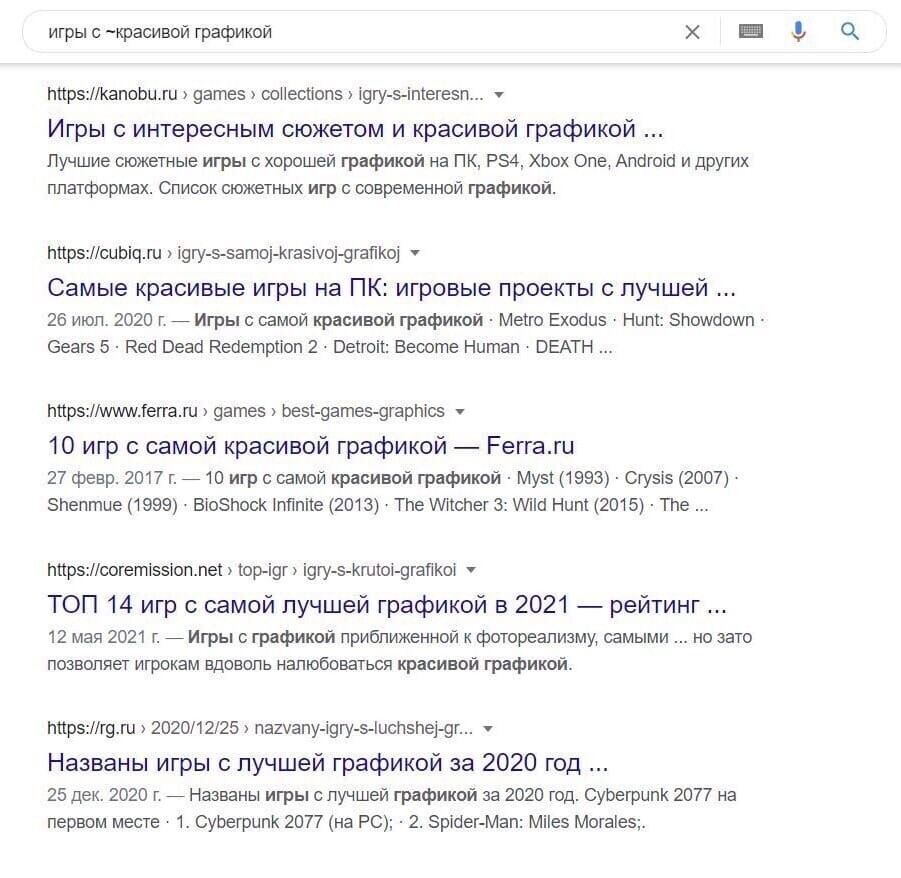
Task: Open the on-screen keyboard icon
Action: click(750, 32)
